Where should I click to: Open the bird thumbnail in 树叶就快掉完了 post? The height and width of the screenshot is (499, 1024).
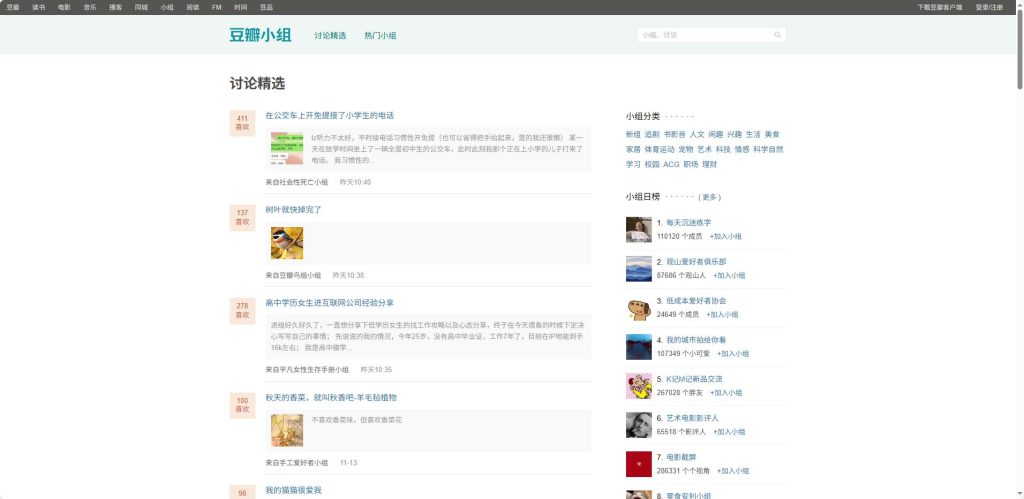287,243
